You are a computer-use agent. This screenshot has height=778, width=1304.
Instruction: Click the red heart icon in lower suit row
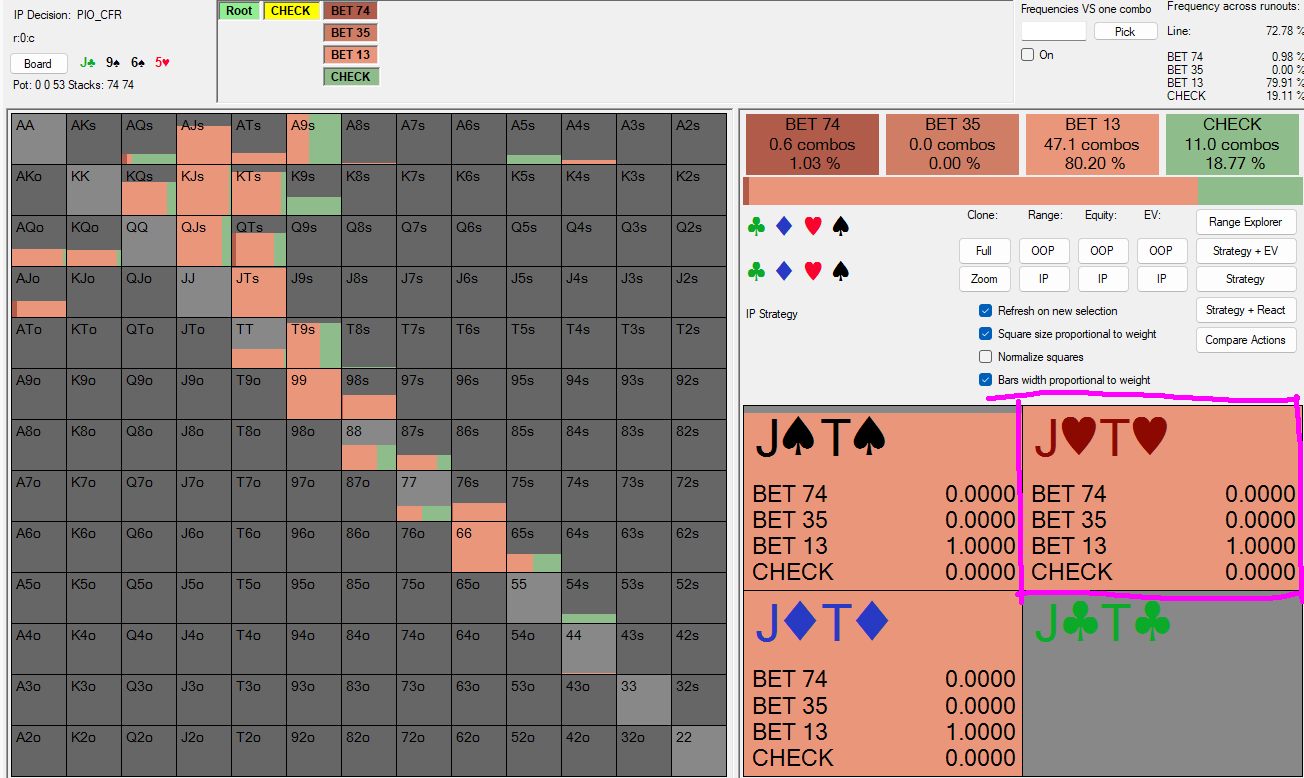coord(813,270)
